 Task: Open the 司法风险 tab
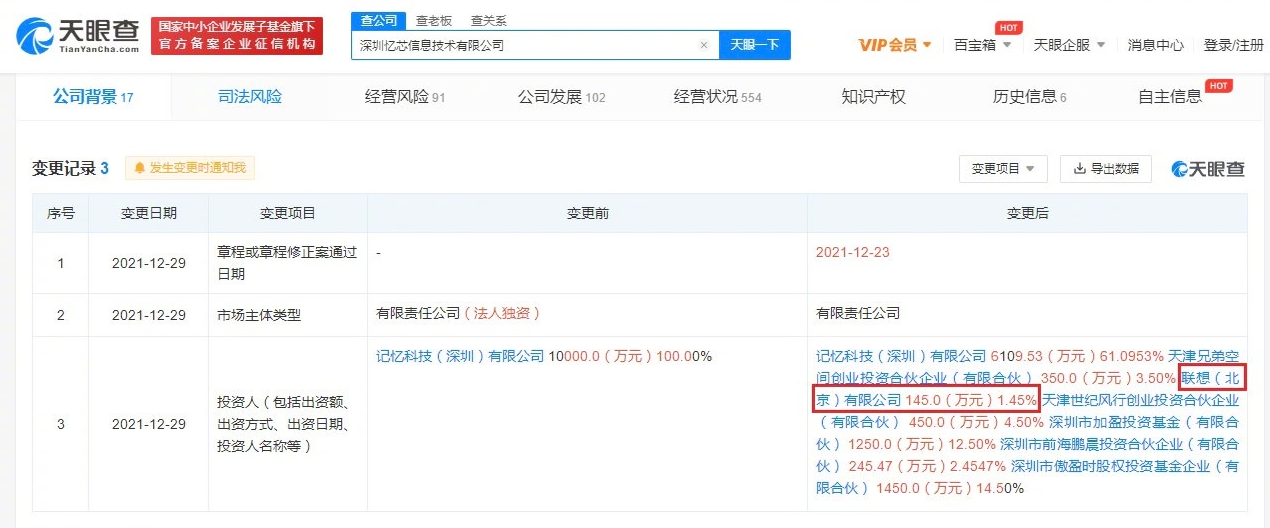pos(250,97)
